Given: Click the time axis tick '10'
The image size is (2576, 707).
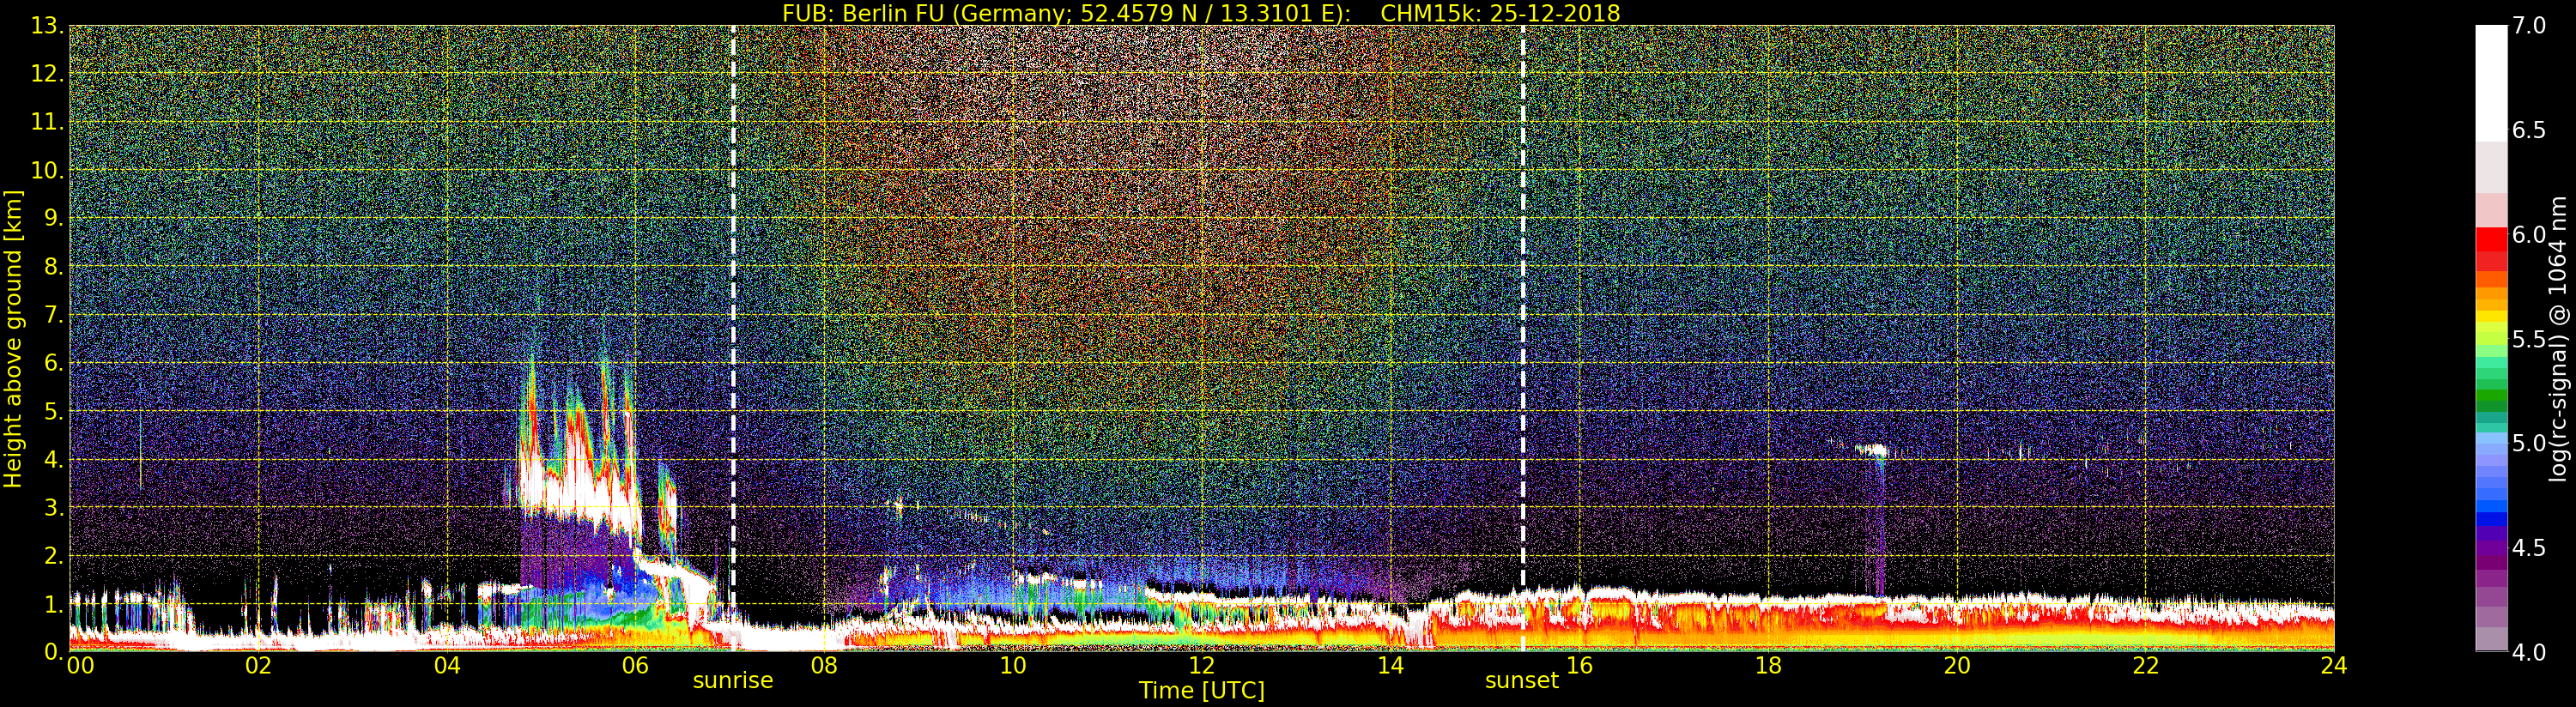Looking at the screenshot, I should click(x=1013, y=665).
